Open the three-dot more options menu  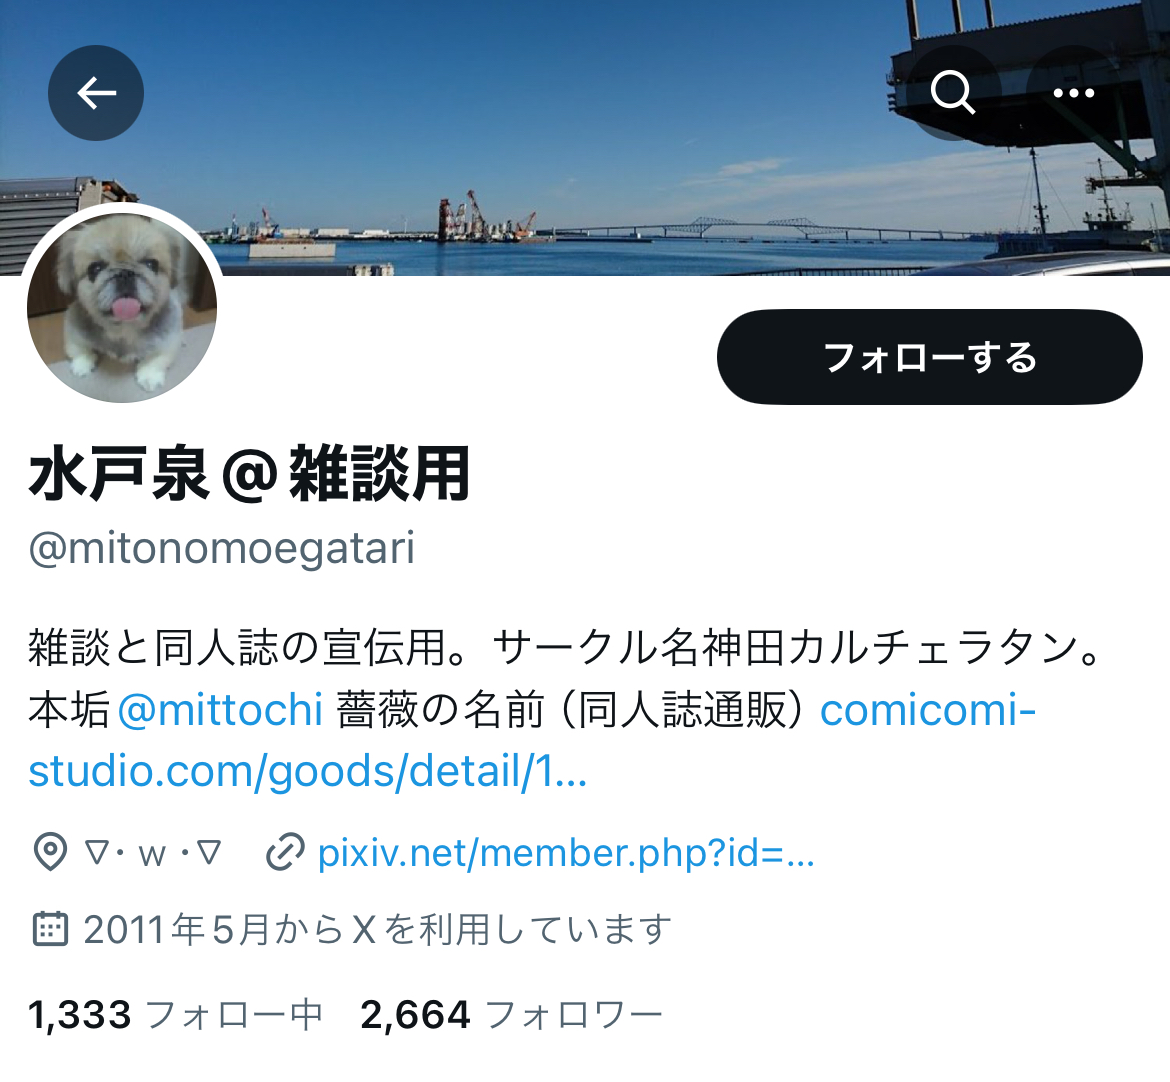point(1073,93)
